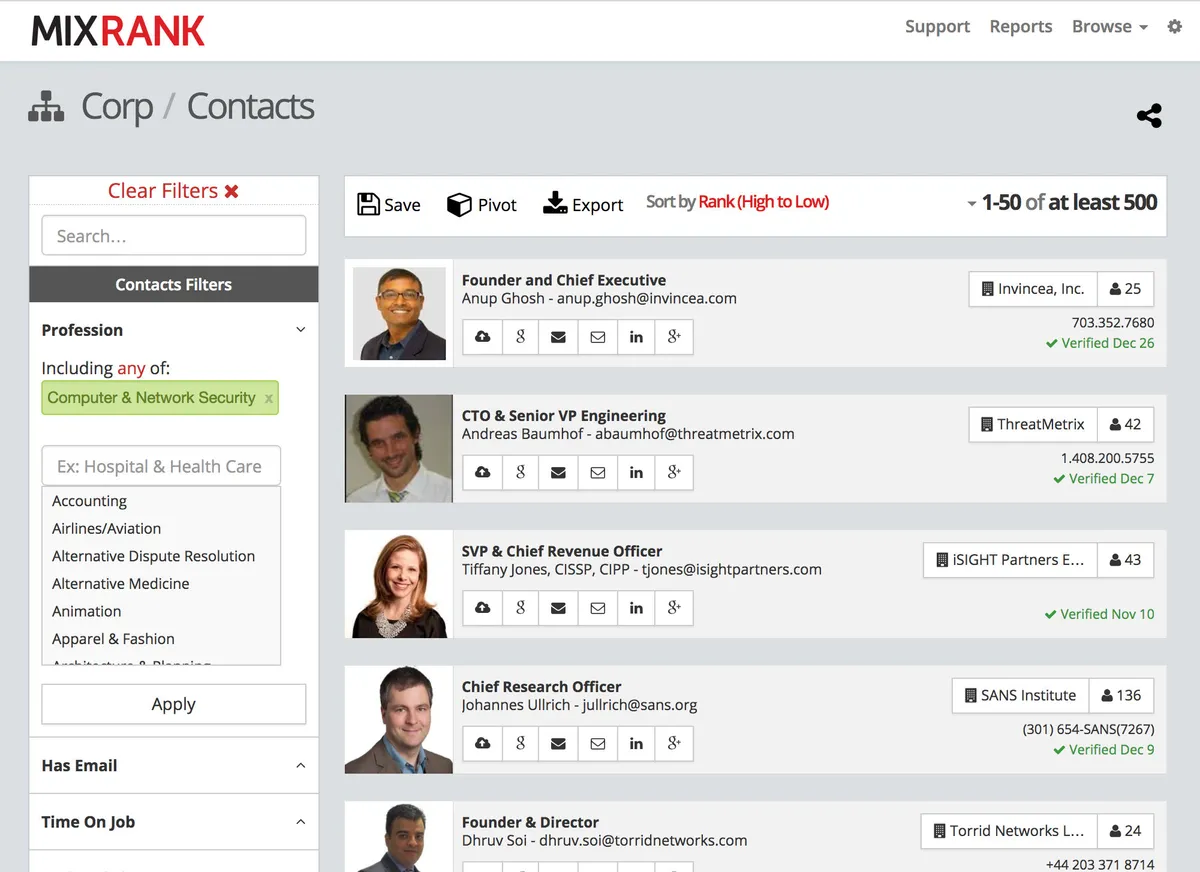Open SANS Institute company button
Screen dimensions: 1200x872
[x=1020, y=695]
